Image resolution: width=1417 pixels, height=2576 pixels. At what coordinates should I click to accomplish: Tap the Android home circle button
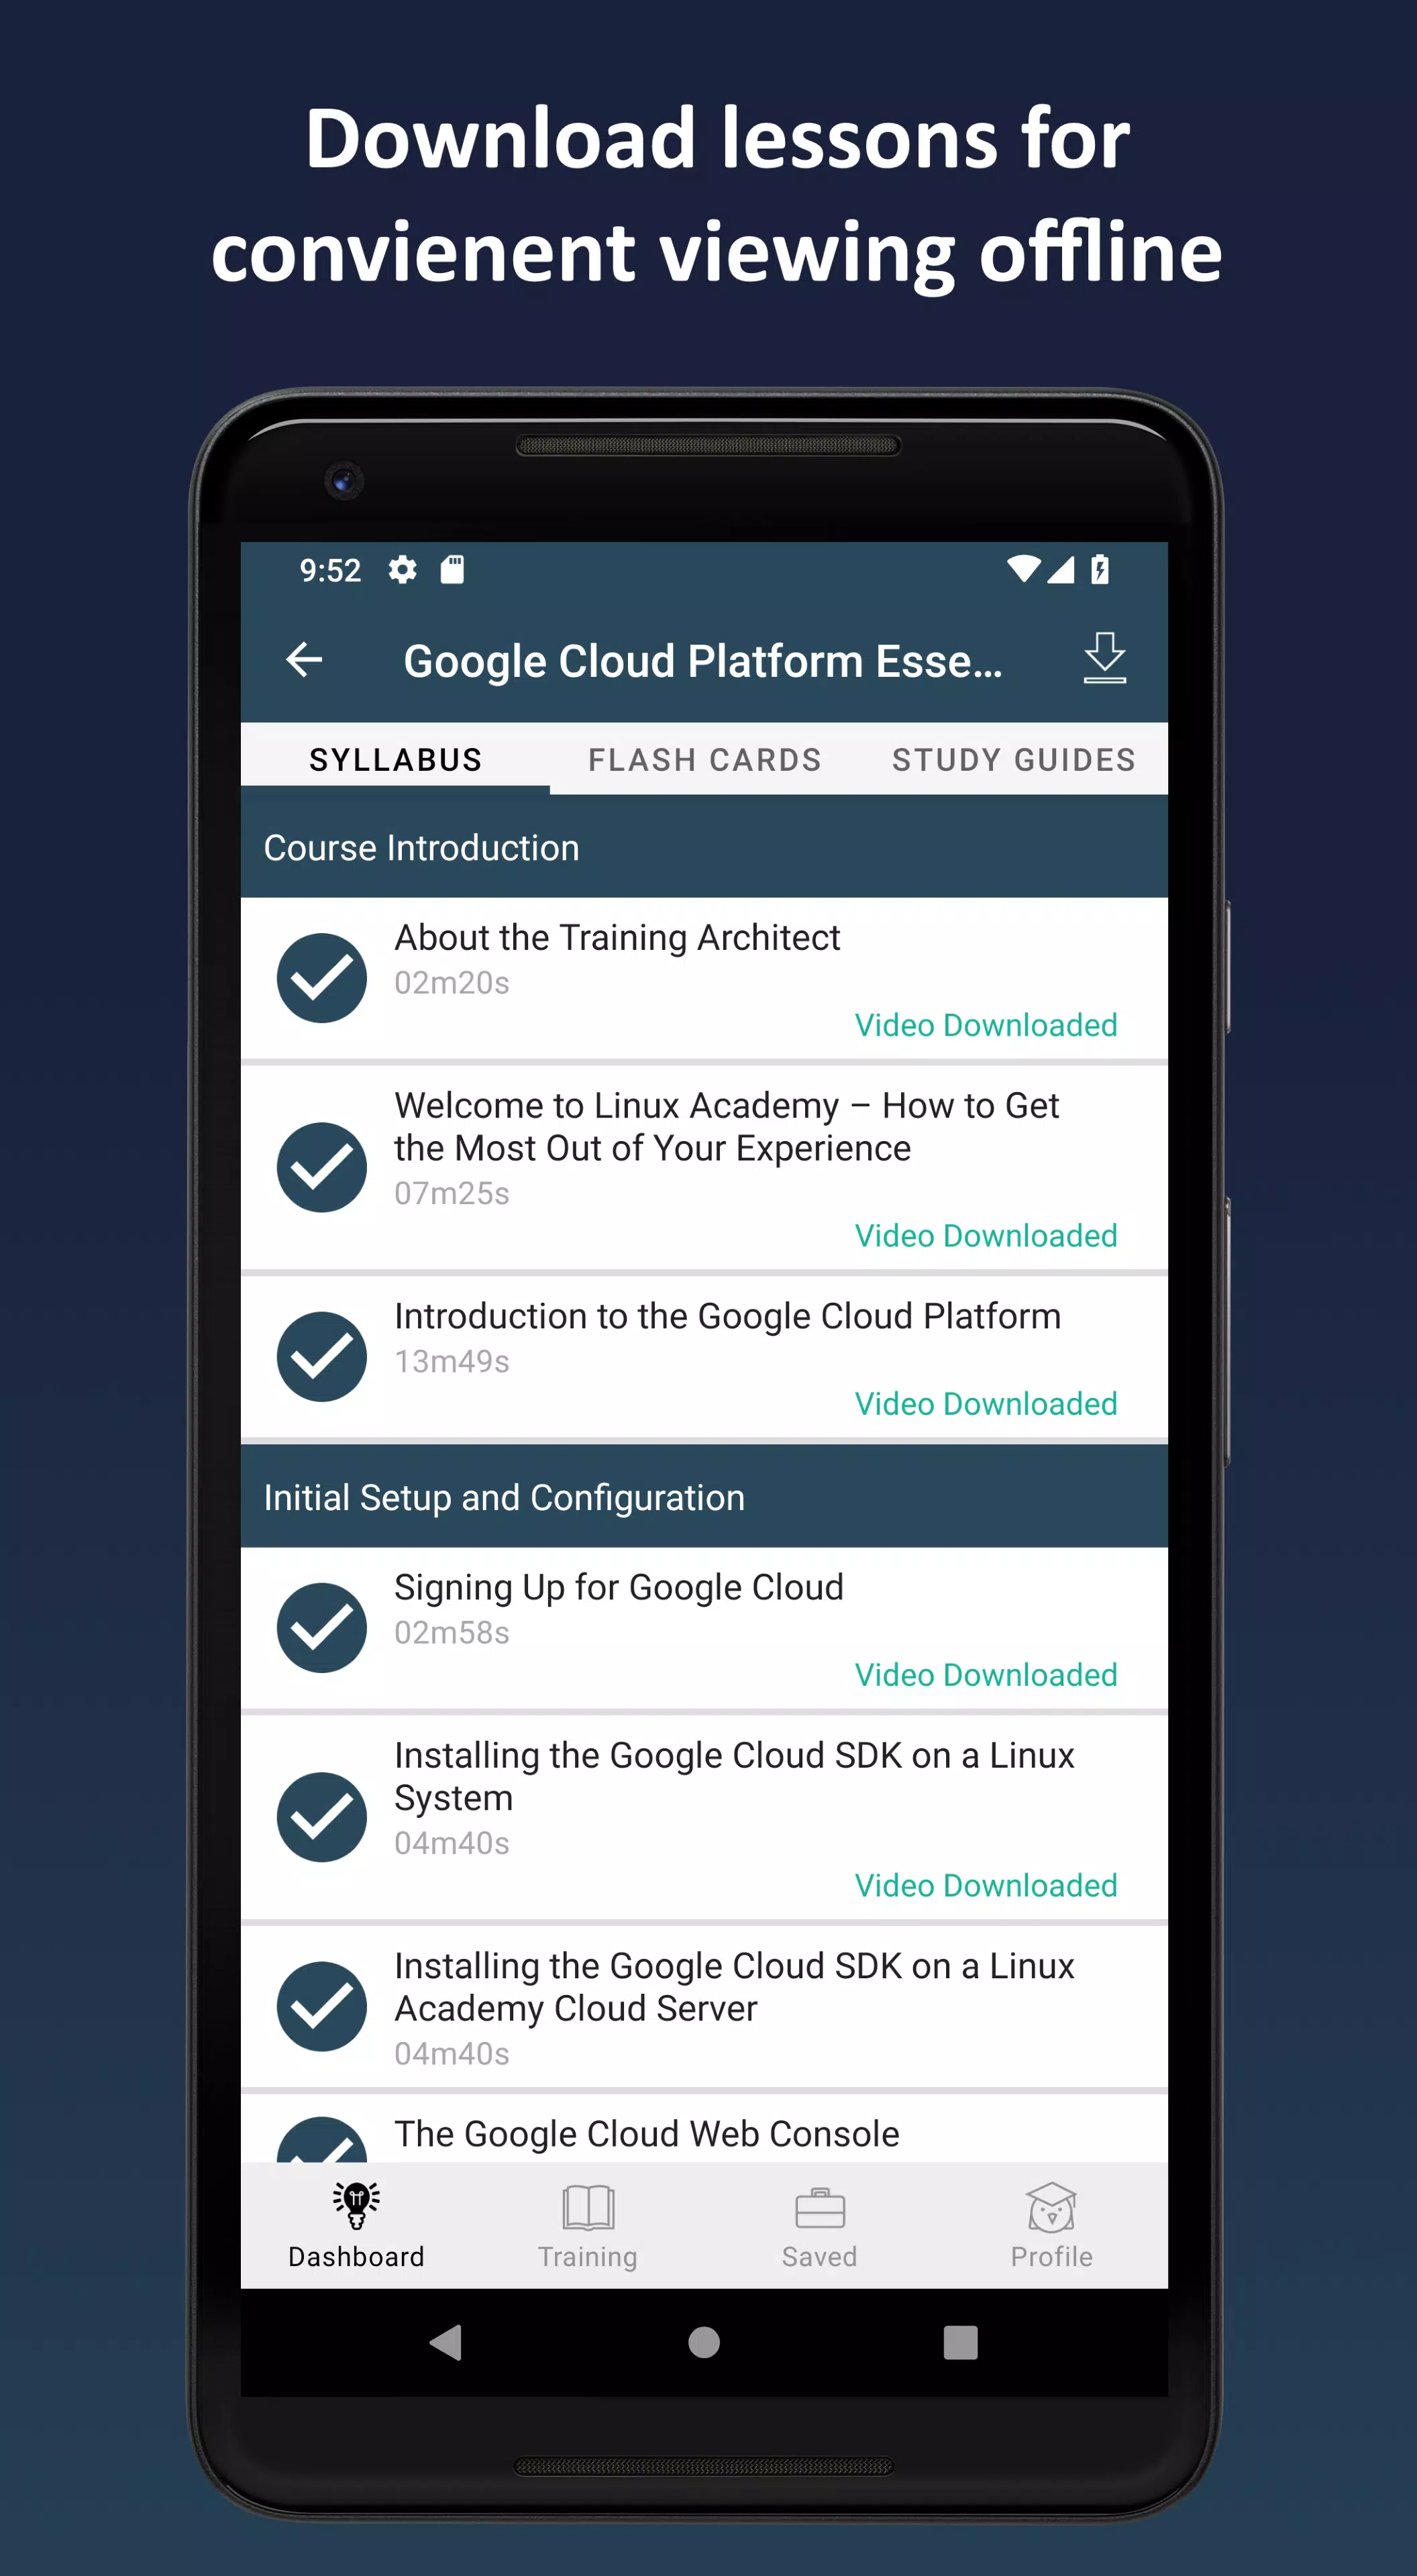click(x=704, y=2342)
